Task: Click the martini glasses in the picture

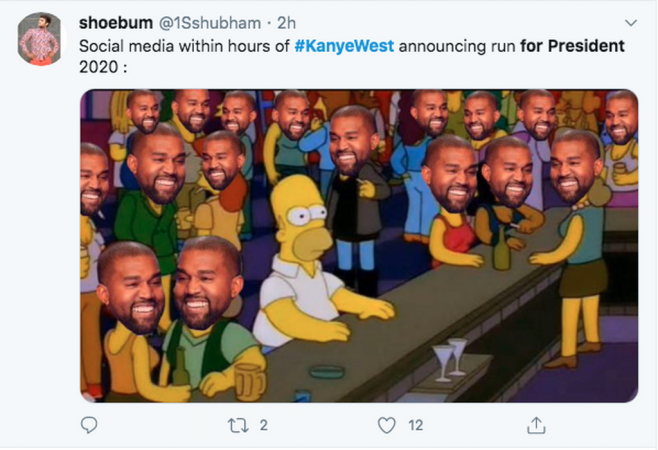Action: click(450, 359)
